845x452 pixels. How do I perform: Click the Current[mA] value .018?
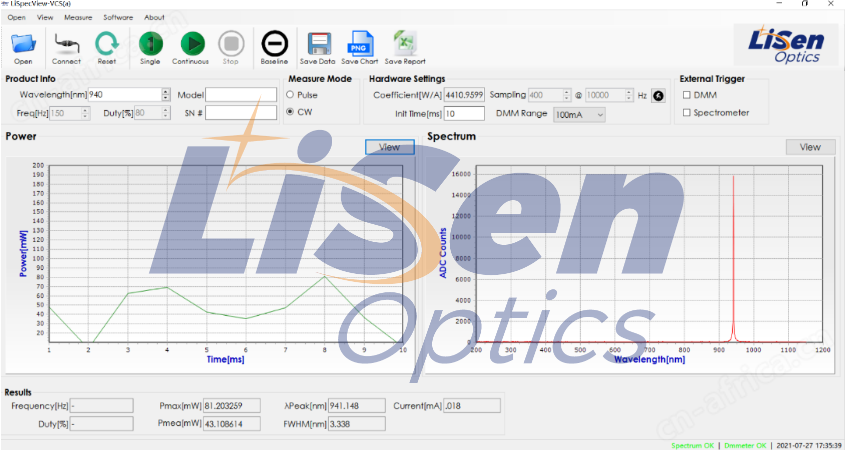pyautogui.click(x=472, y=406)
